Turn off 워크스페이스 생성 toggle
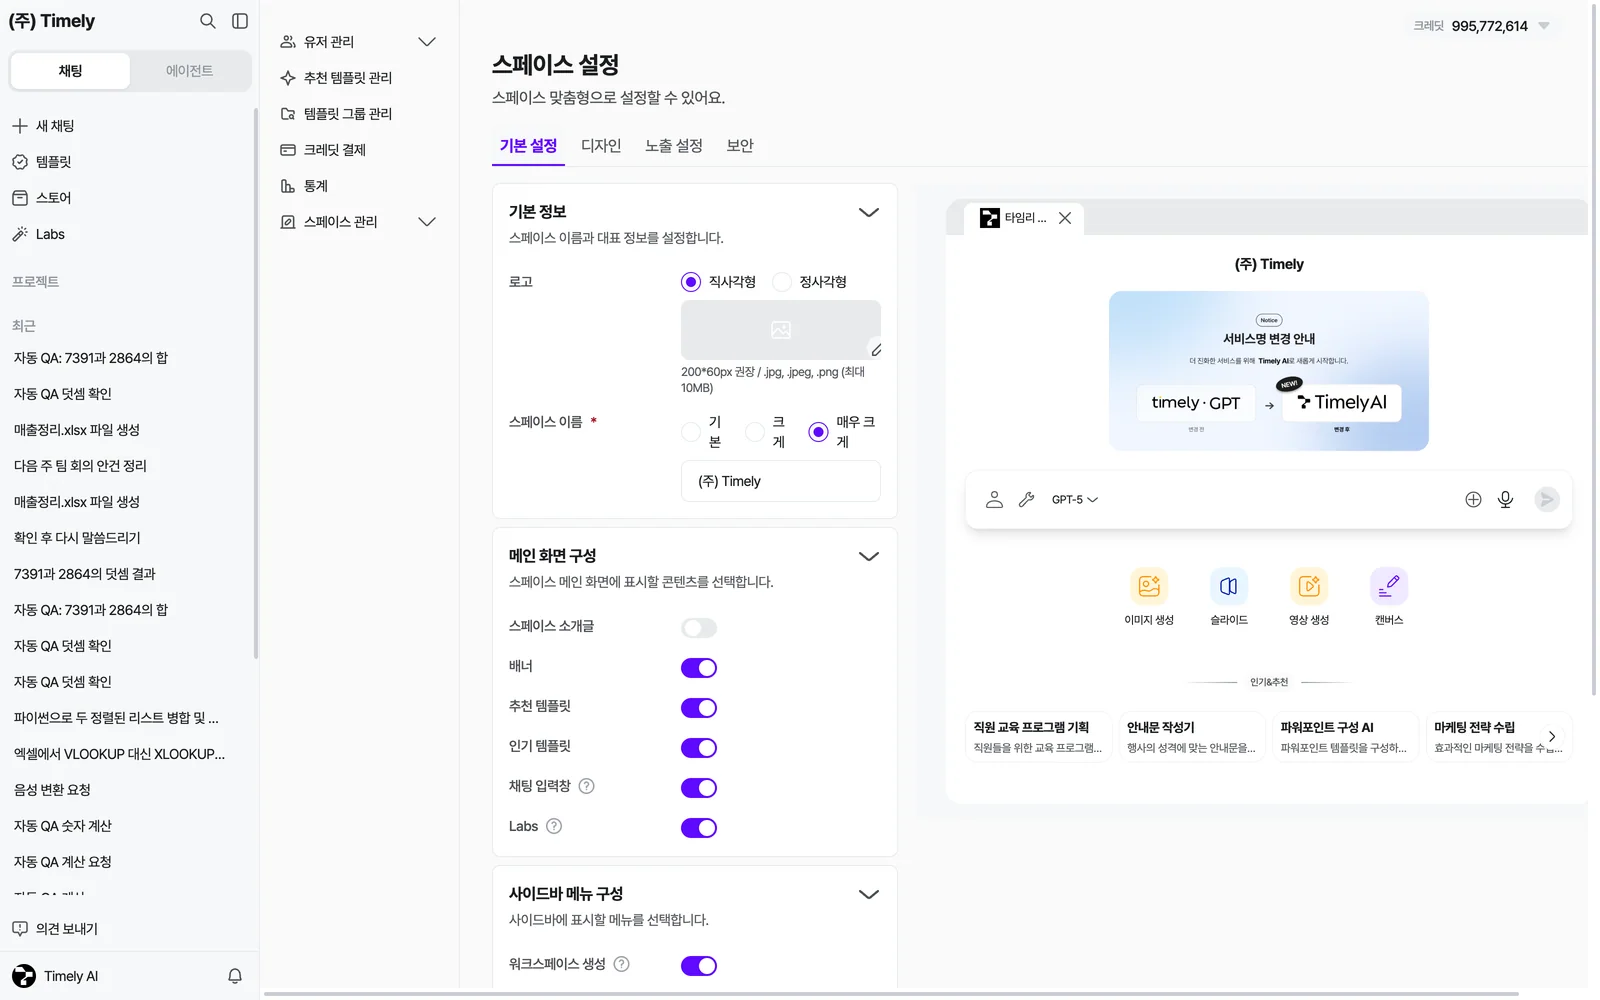Viewport: 1600px width, 1000px height. pos(699,966)
